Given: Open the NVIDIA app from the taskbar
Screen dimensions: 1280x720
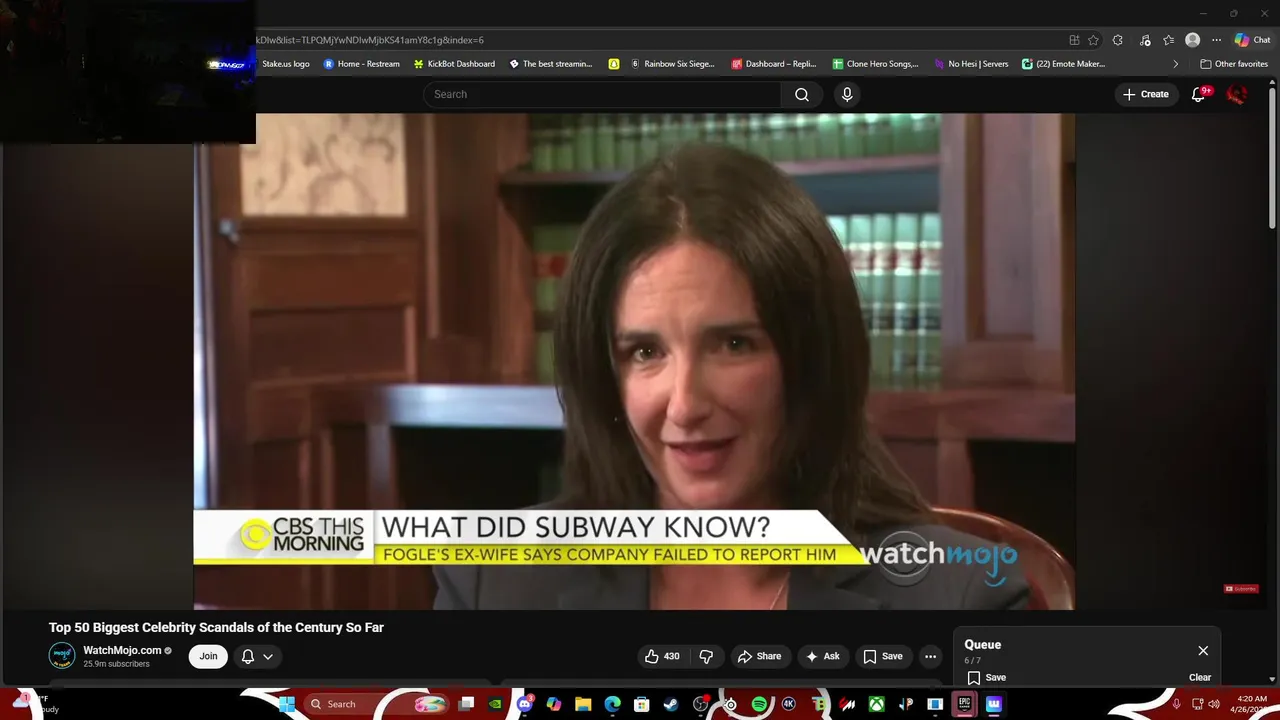Looking at the screenshot, I should [495, 704].
